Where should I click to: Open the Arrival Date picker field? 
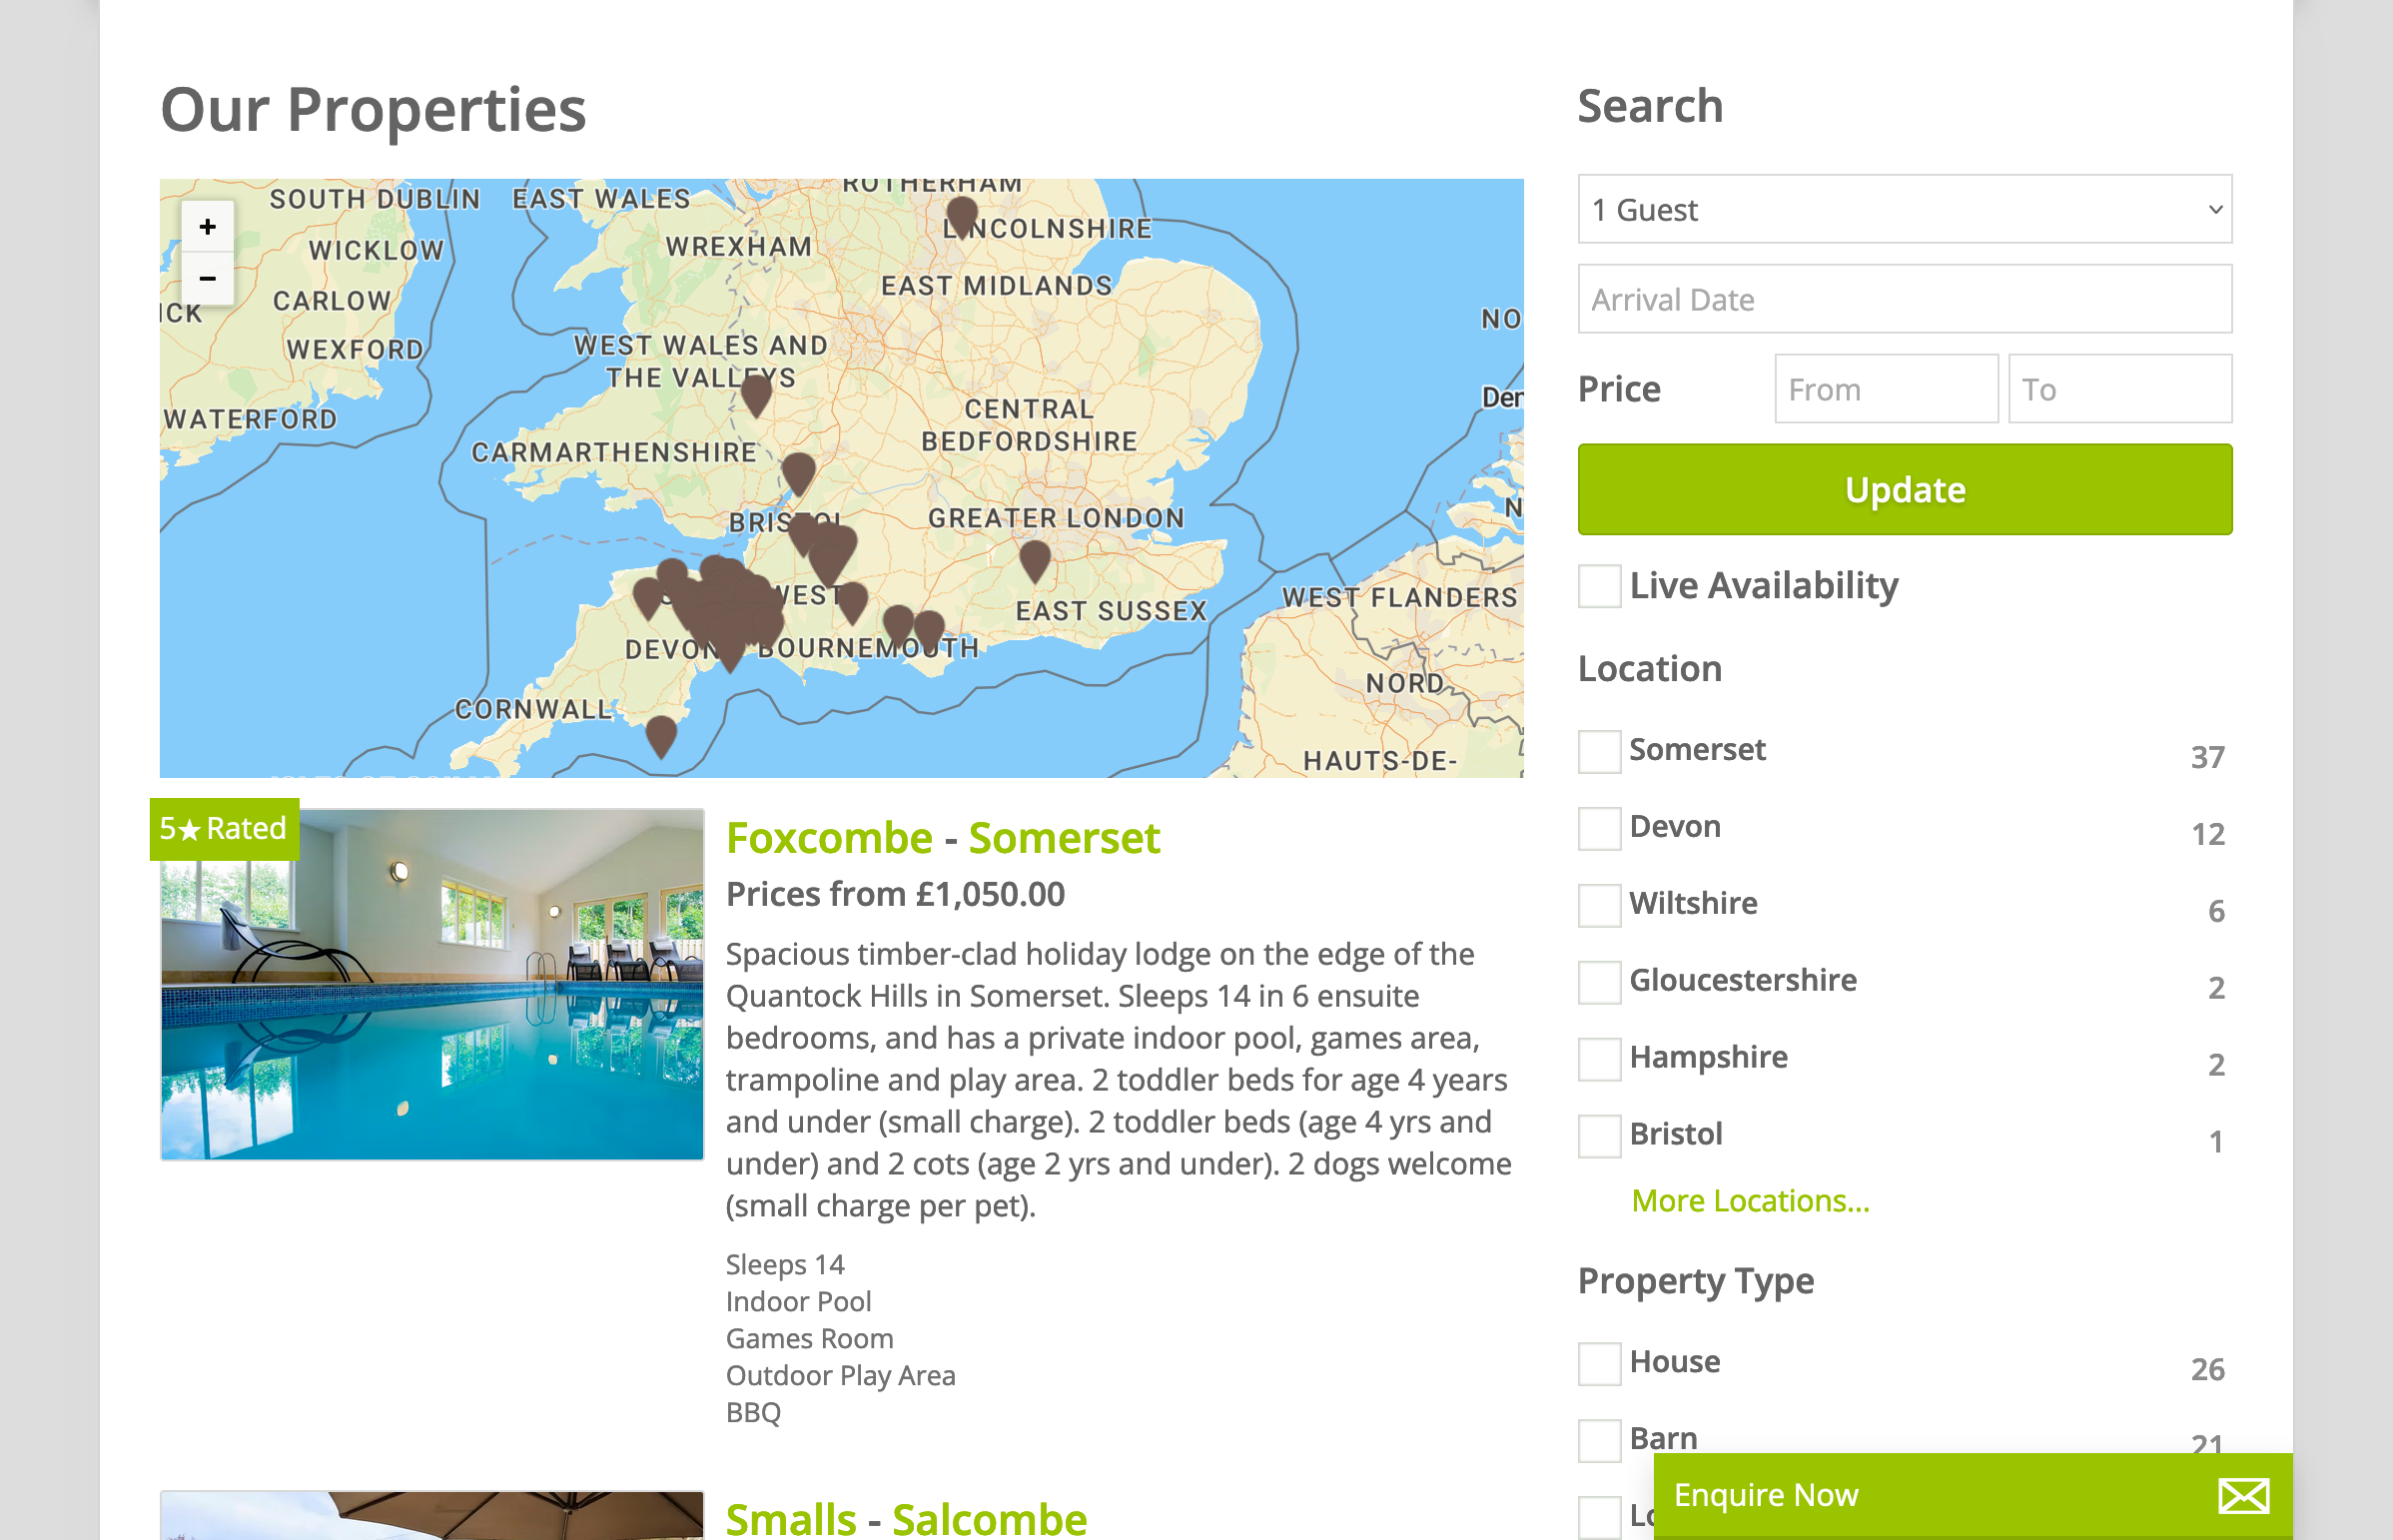click(x=1904, y=299)
